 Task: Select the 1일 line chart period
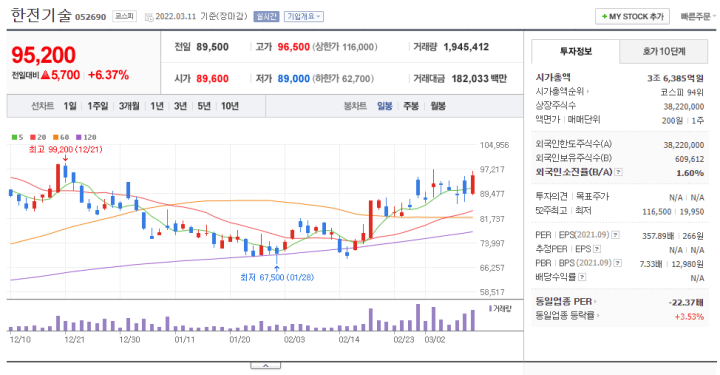coord(70,106)
